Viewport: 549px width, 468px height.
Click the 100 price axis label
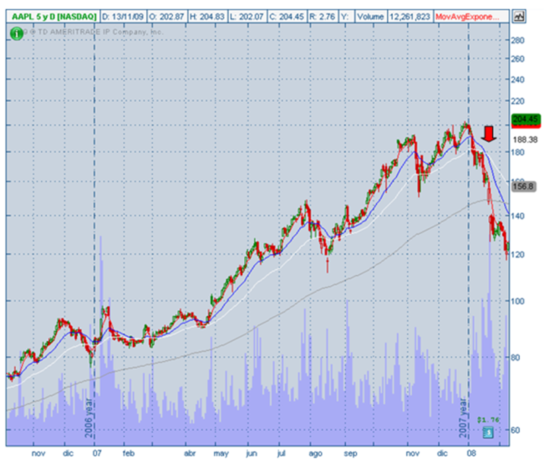click(517, 301)
